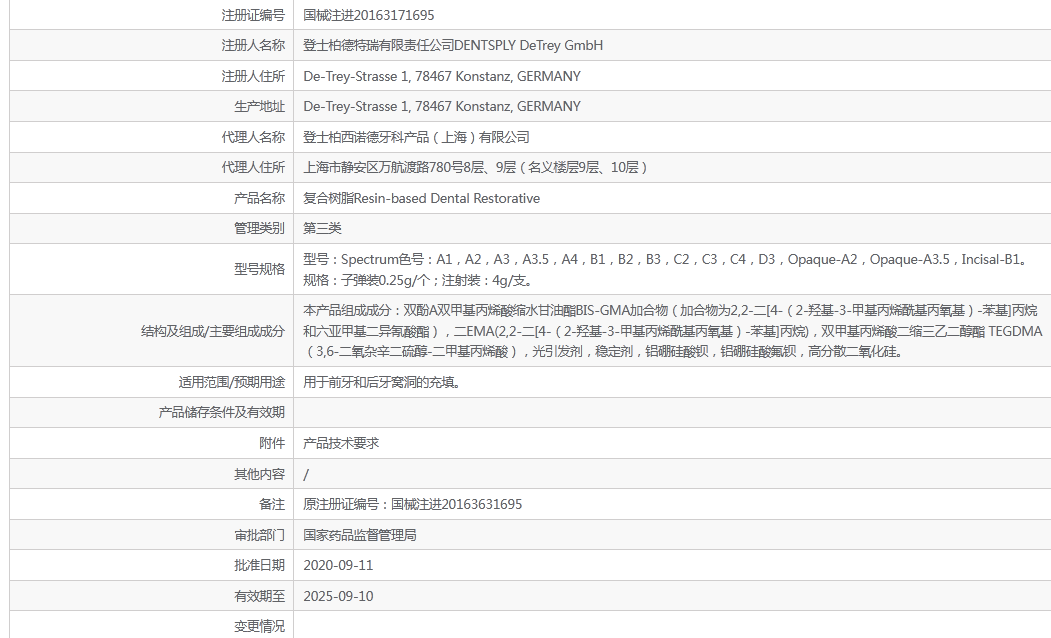Select the 其他内容 label

[x=259, y=474]
